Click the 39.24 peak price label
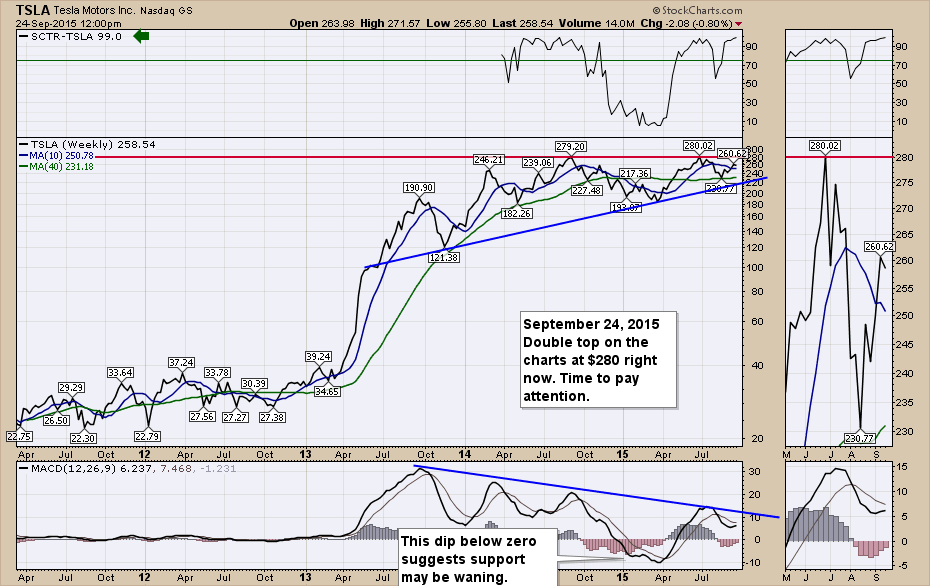The image size is (930, 586). pyautogui.click(x=319, y=356)
